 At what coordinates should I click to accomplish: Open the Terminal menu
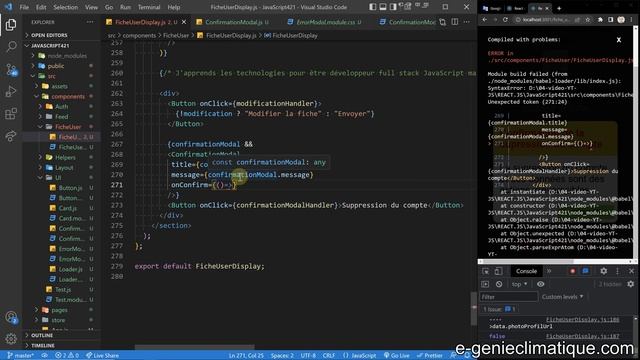[149, 7]
